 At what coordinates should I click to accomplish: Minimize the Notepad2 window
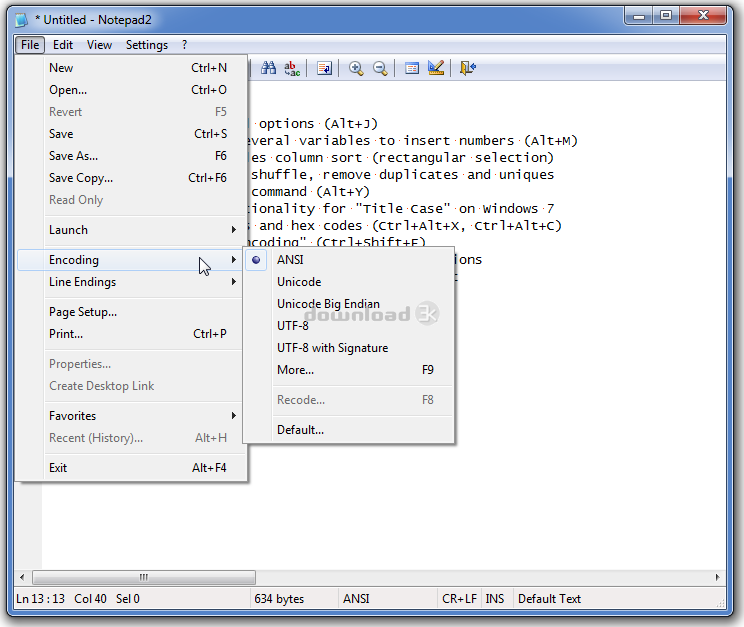coord(639,16)
